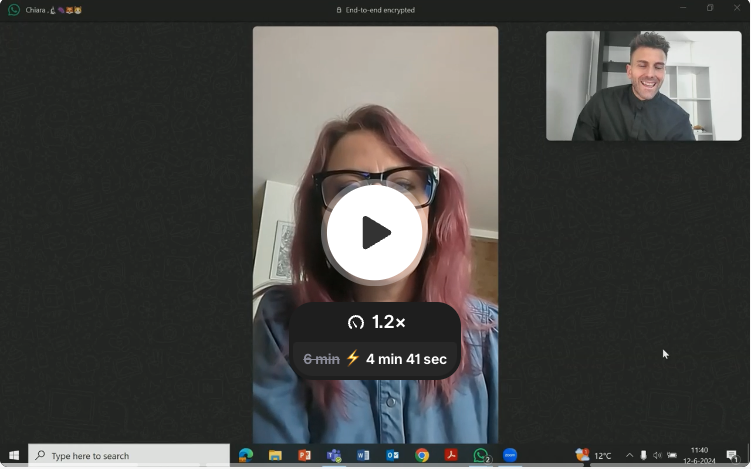The image size is (751, 469).
Task: Click the 1.2× playback speed indicator
Action: [x=376, y=322]
